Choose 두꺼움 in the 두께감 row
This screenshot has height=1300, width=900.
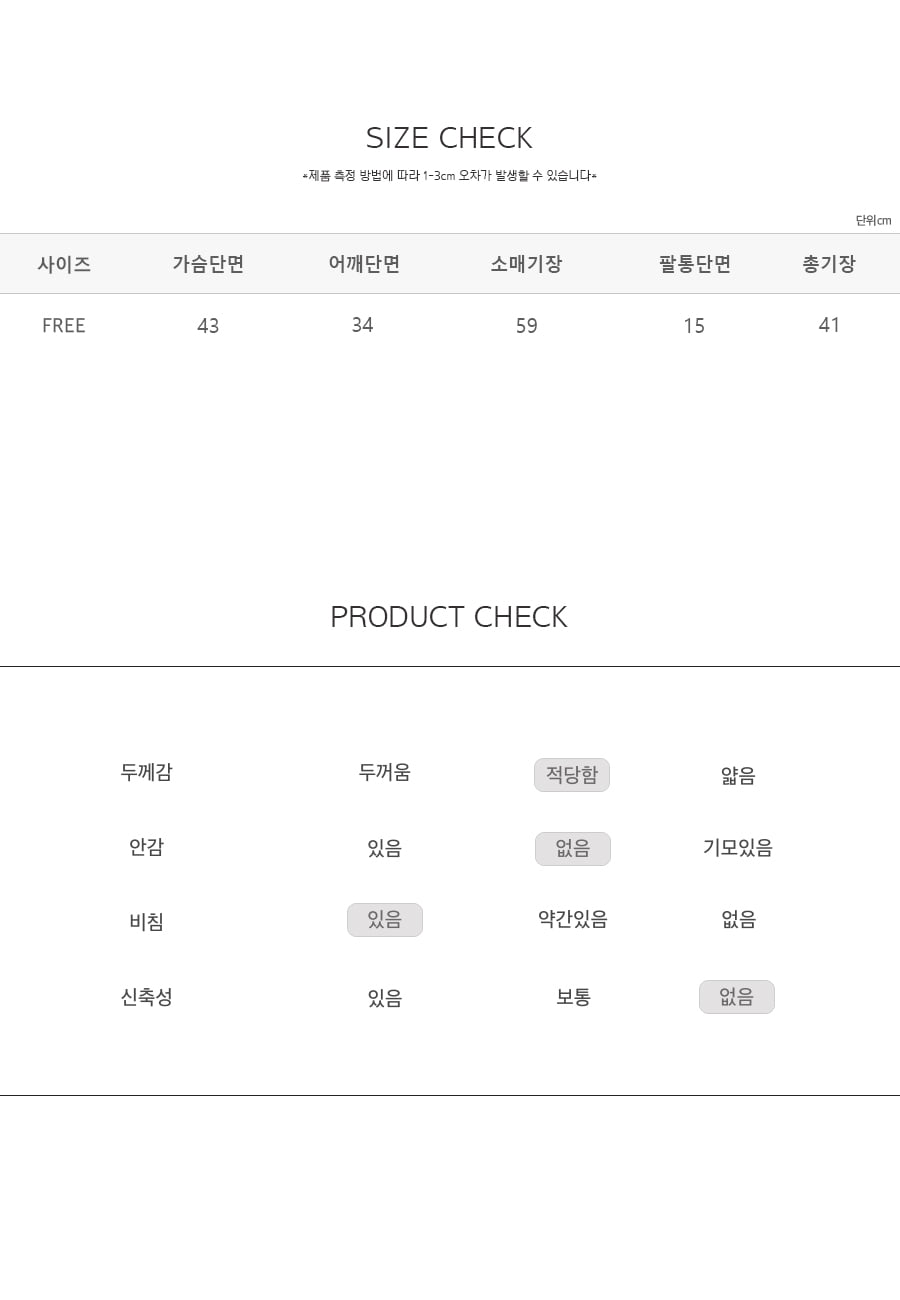[x=385, y=772]
